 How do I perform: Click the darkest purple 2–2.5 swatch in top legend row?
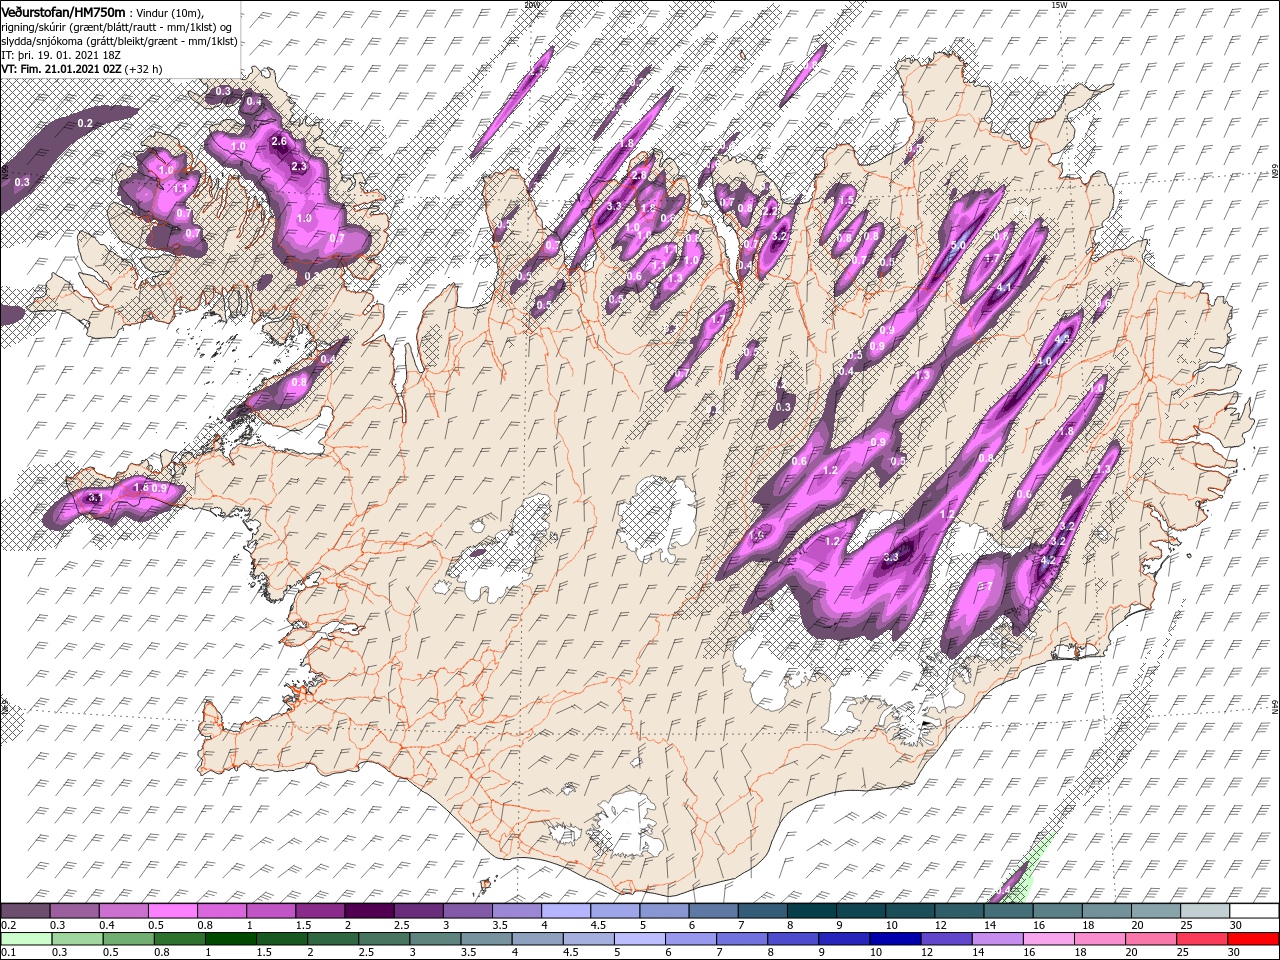pyautogui.click(x=369, y=911)
